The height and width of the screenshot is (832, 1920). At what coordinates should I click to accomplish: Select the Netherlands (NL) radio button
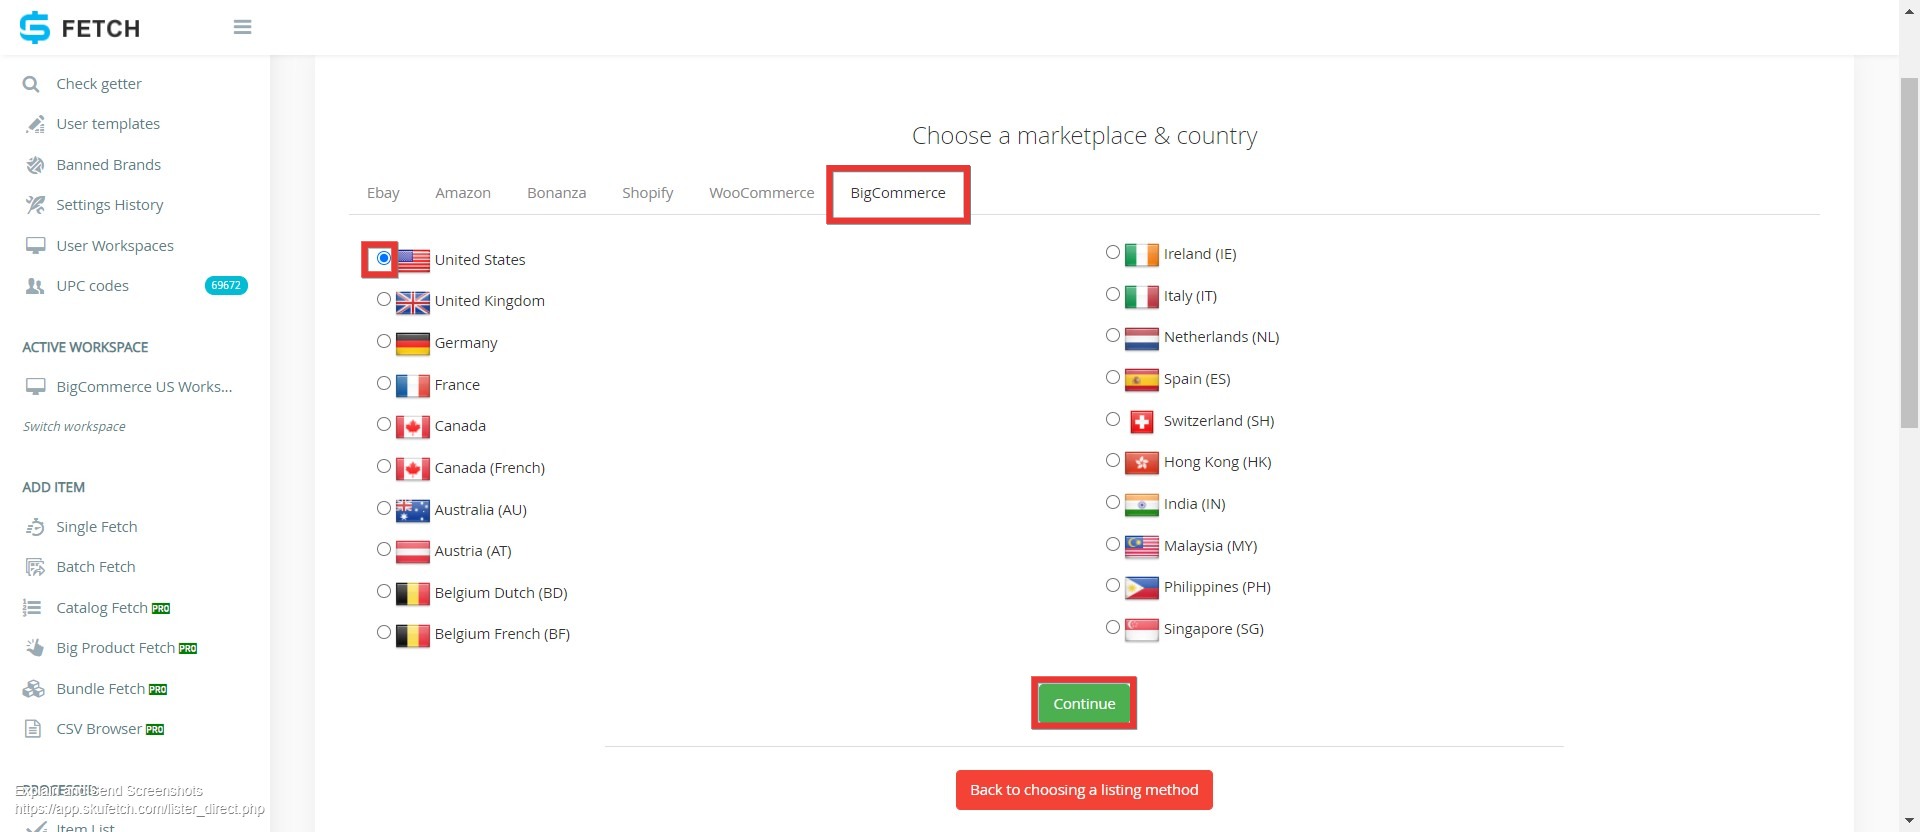click(x=1113, y=335)
